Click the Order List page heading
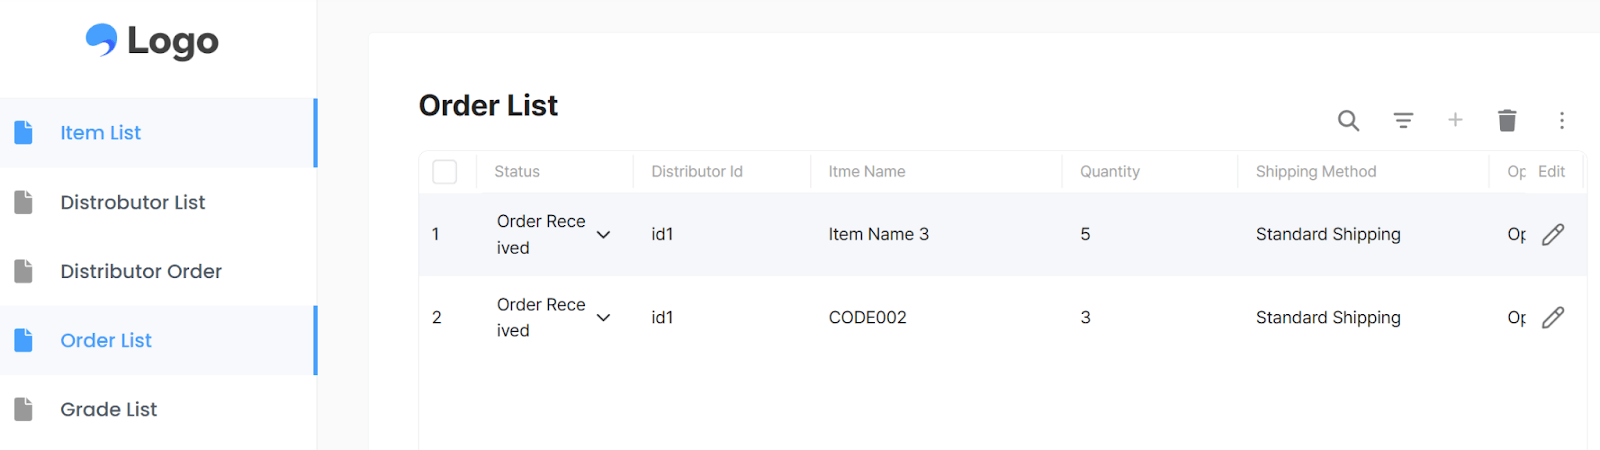Screen dimensions: 1600x450 tap(488, 105)
